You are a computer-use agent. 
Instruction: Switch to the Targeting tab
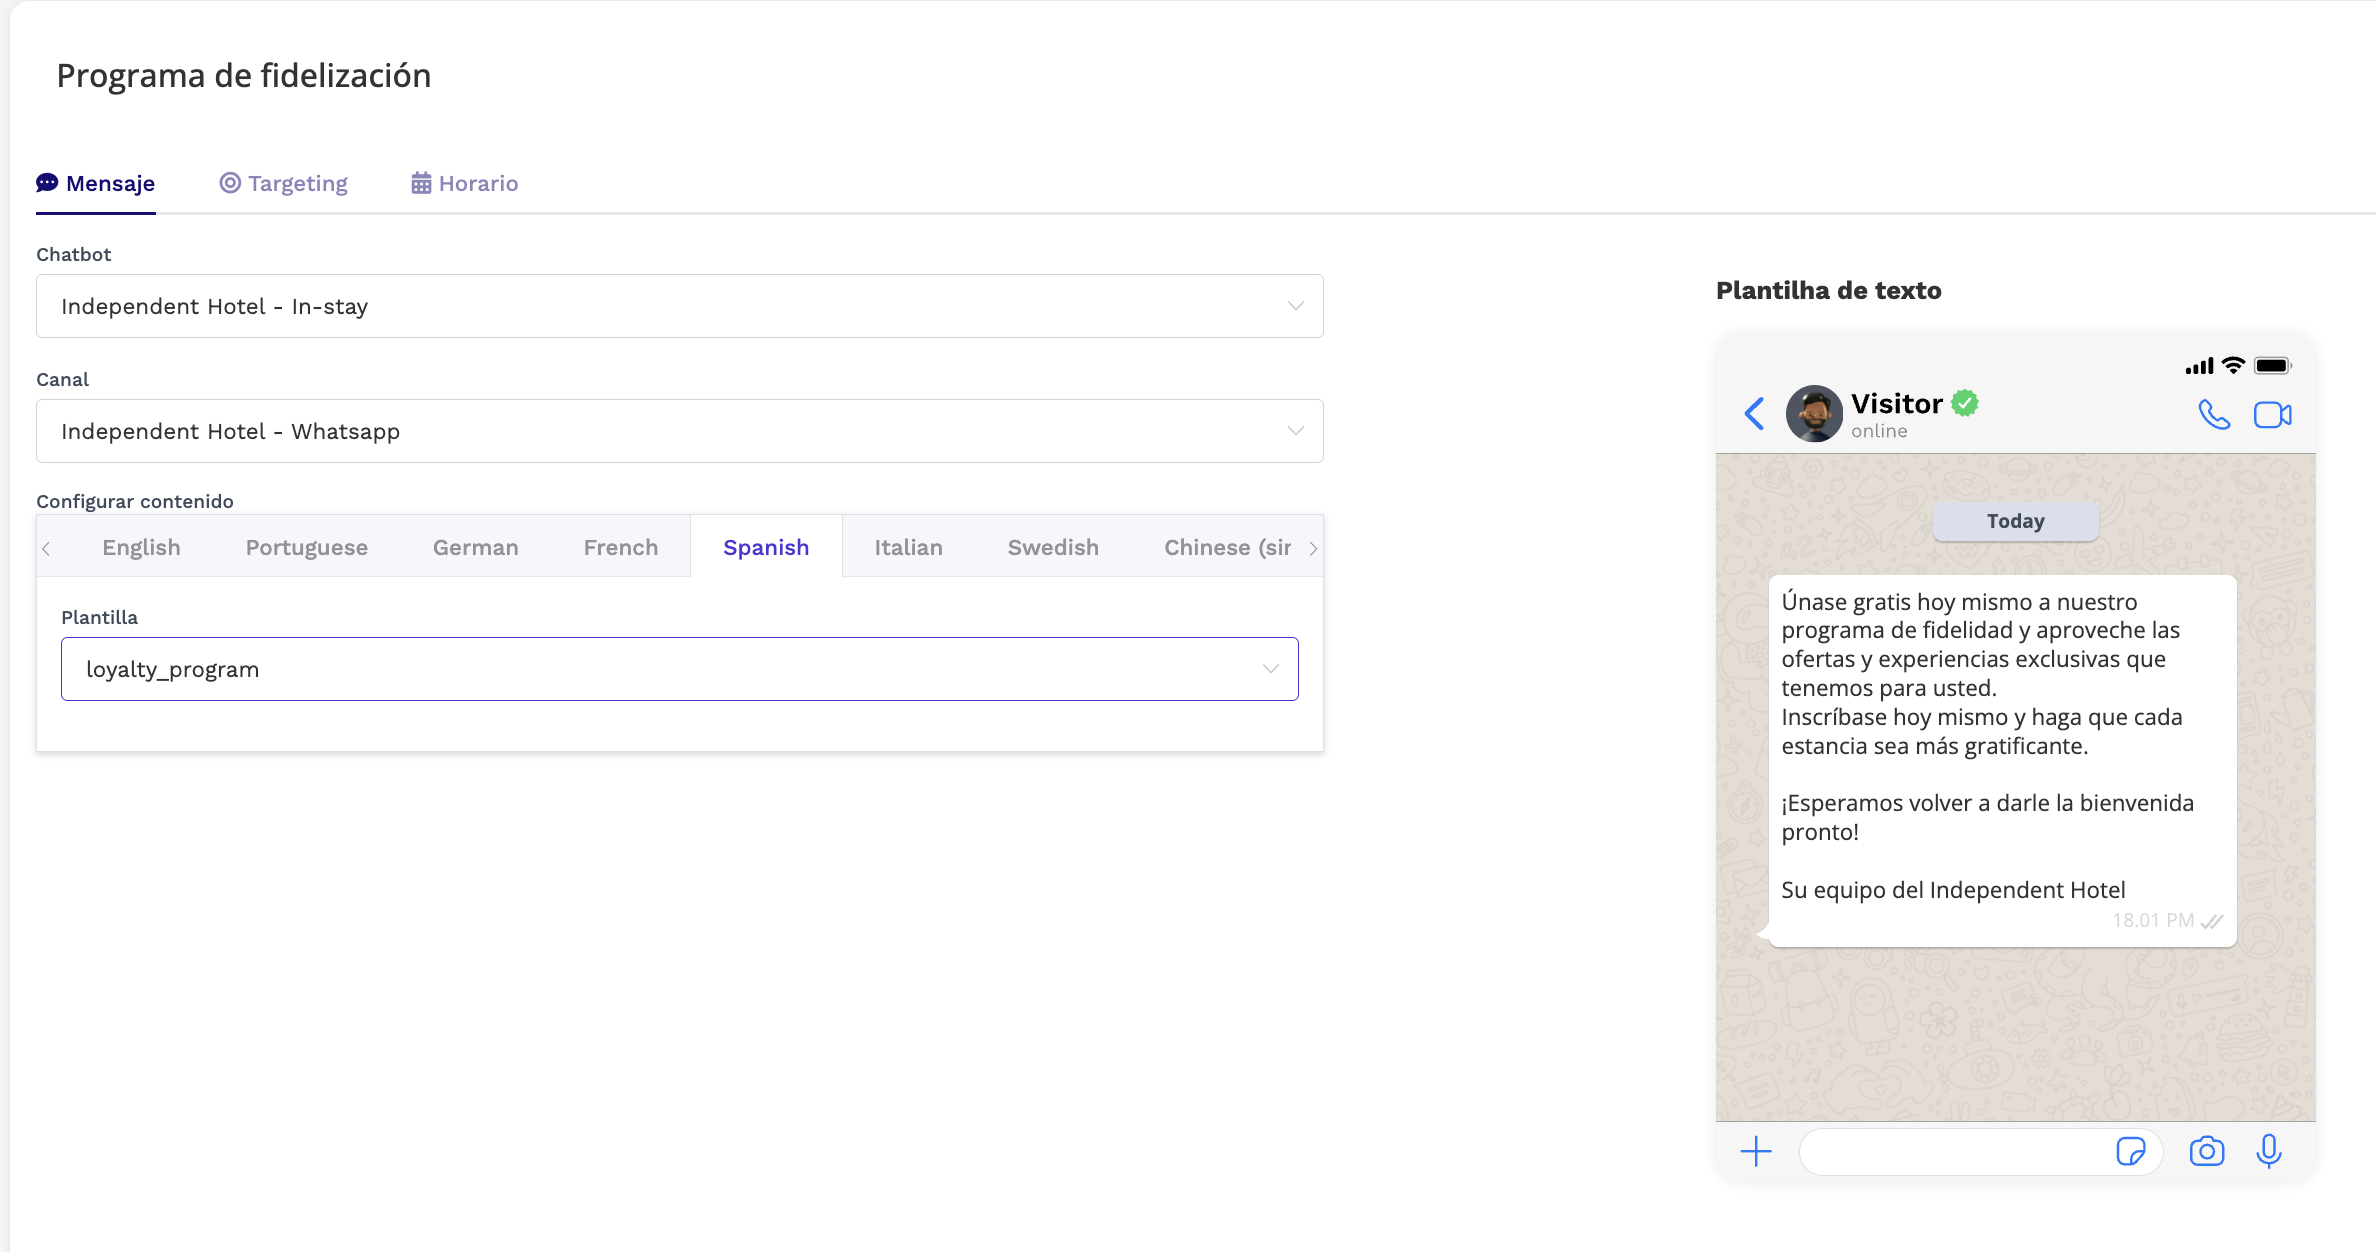284,183
